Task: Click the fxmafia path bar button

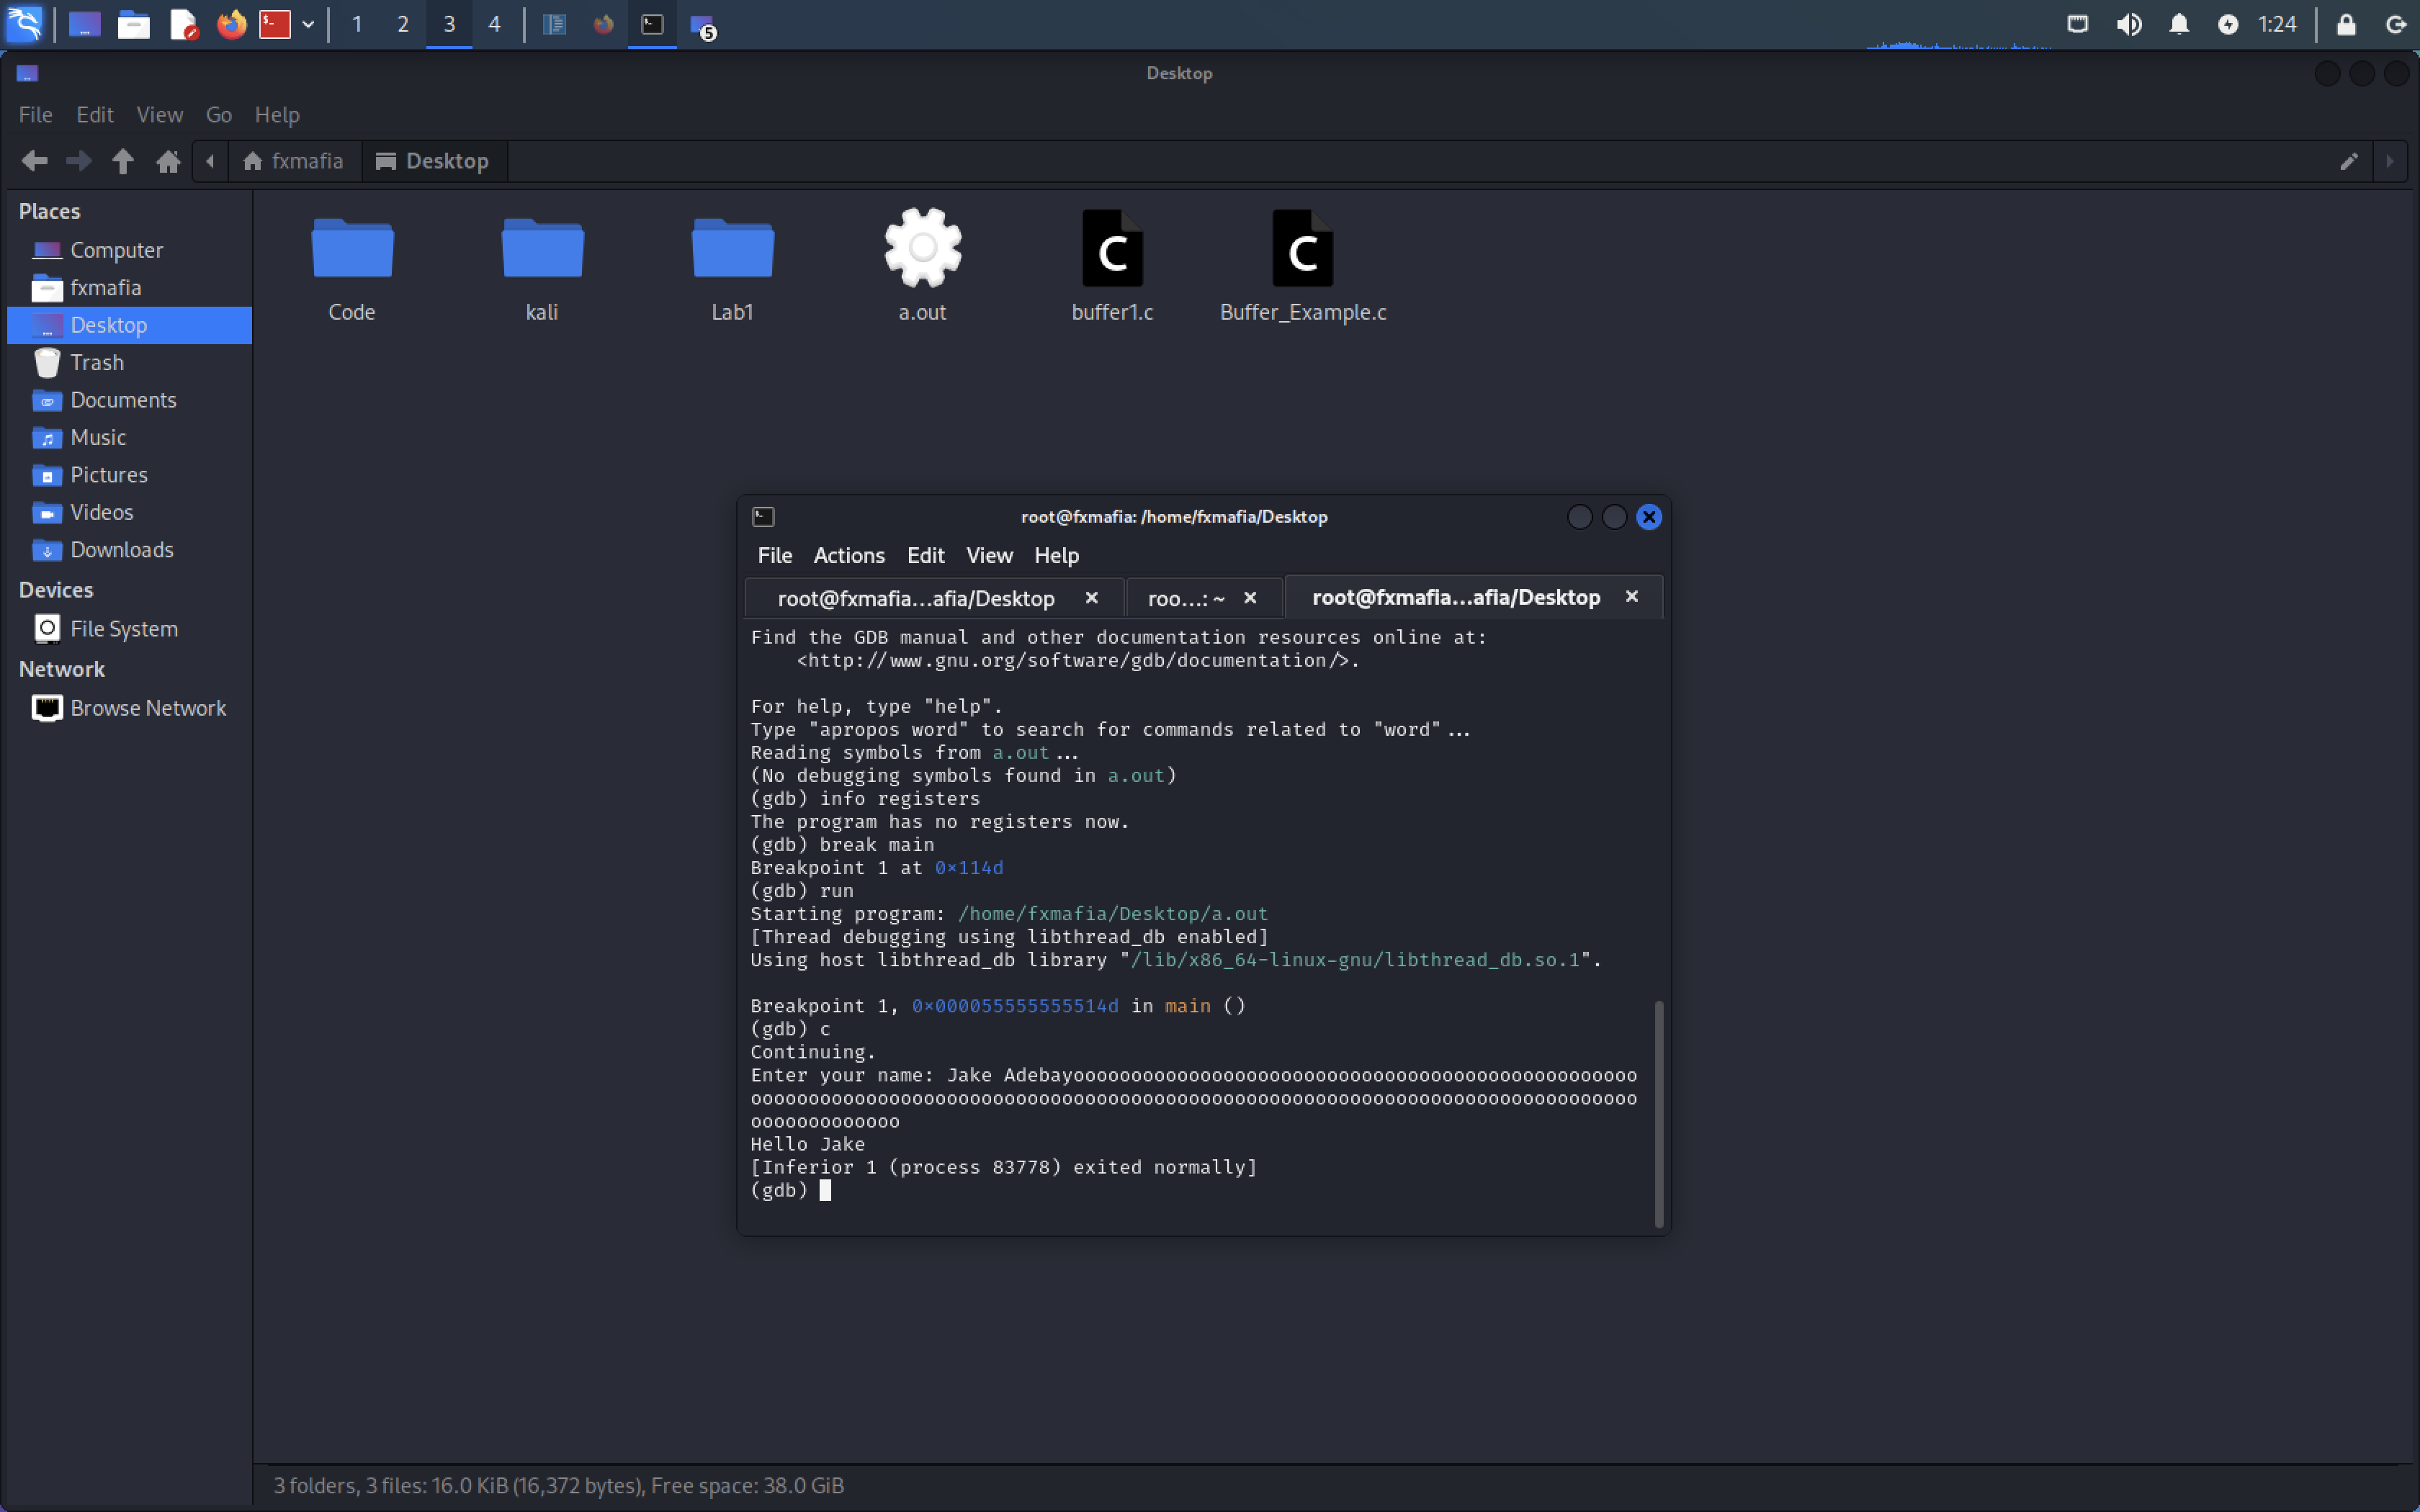Action: 294,161
